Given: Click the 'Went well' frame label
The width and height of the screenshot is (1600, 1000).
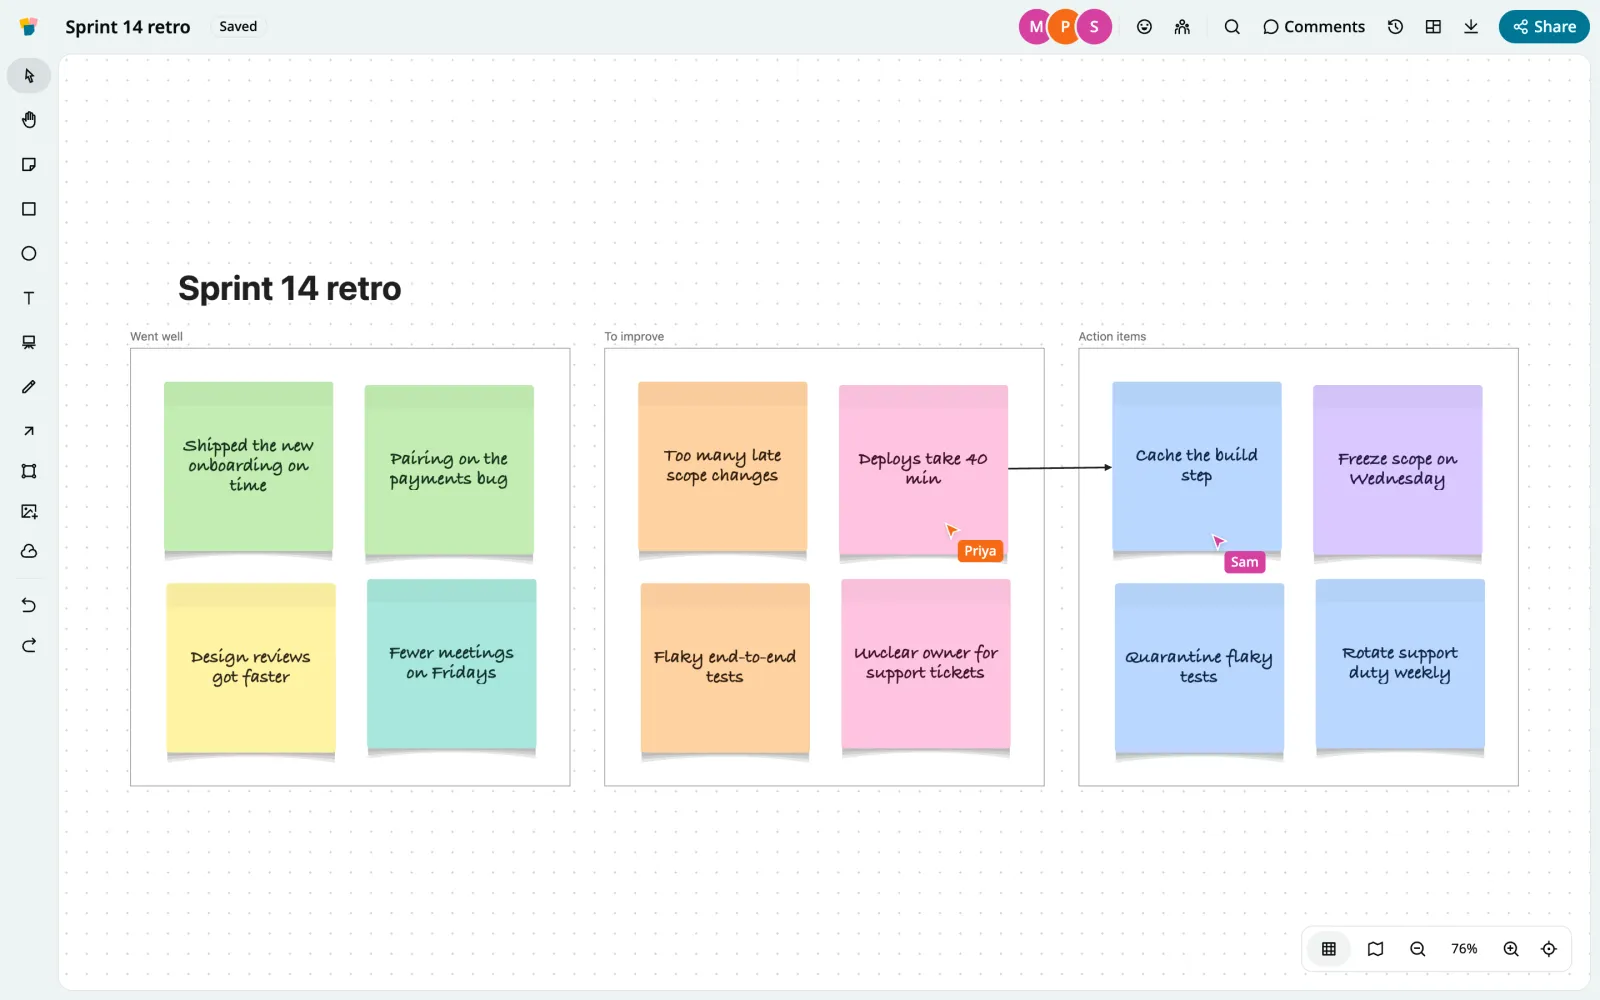Looking at the screenshot, I should click(156, 337).
